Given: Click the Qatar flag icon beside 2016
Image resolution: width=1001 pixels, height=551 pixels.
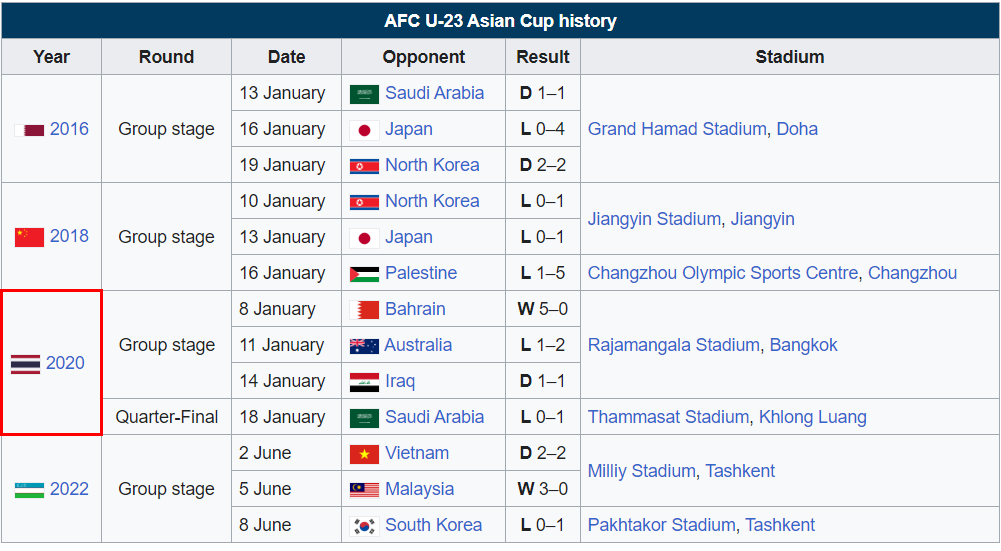Looking at the screenshot, I should pos(29,130).
